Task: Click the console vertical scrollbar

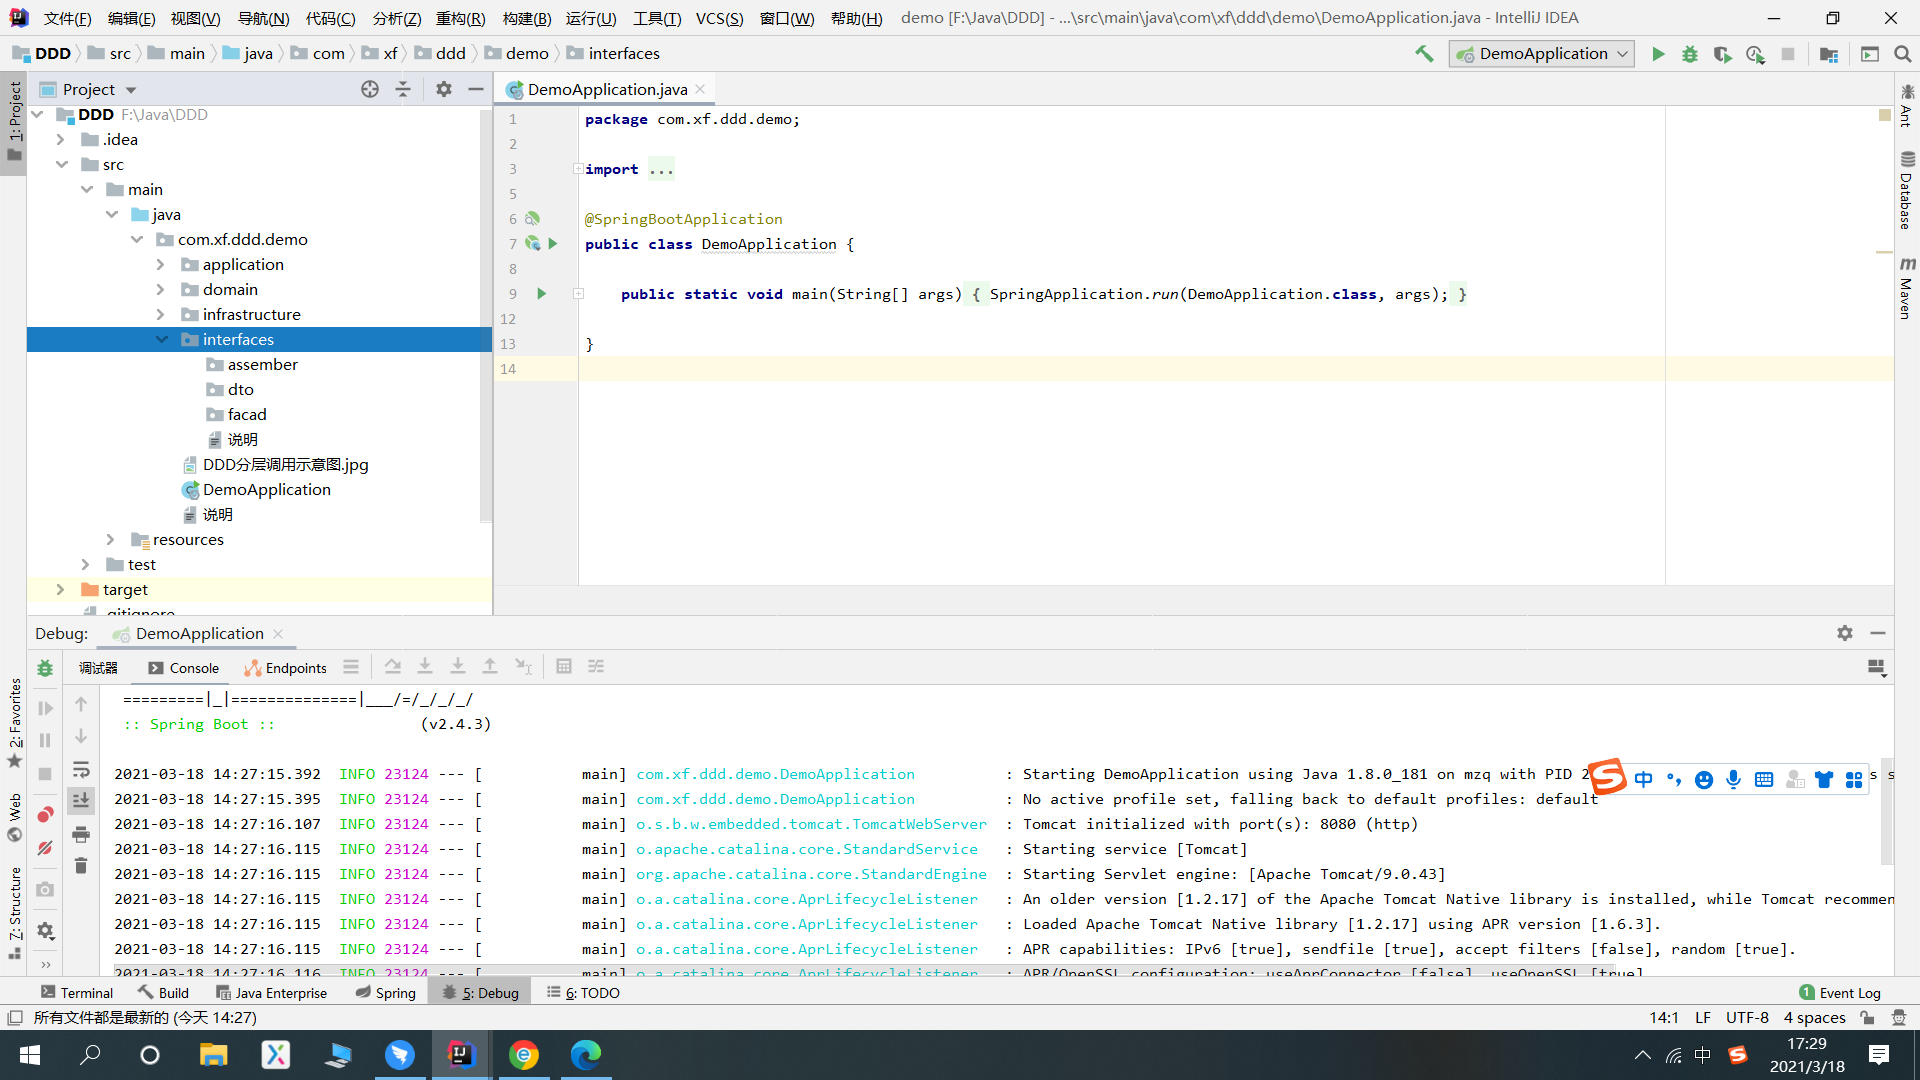Action: point(1886,810)
